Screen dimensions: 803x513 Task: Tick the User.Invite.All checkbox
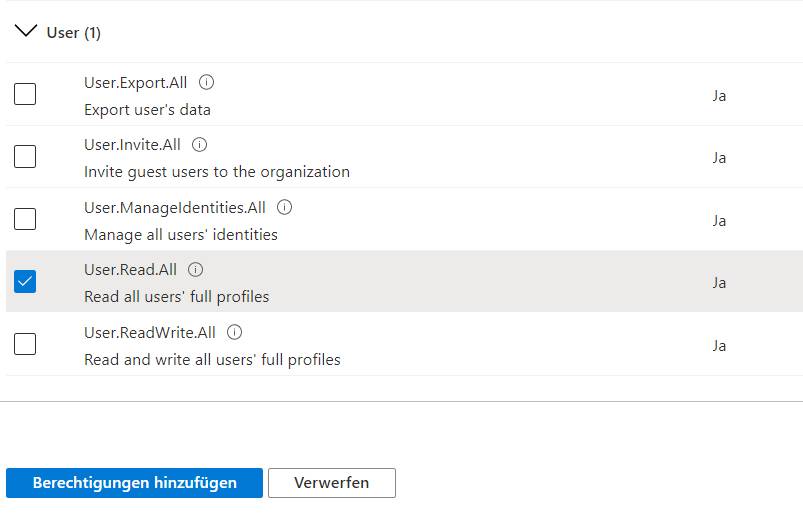click(x=25, y=156)
